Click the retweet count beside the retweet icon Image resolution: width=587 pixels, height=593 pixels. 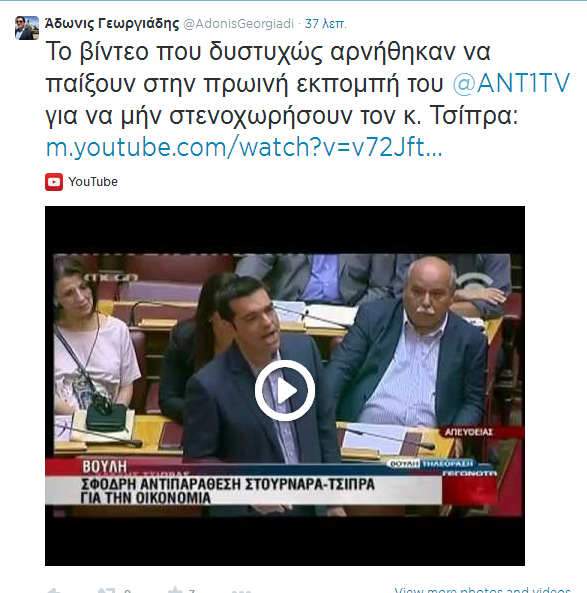(127, 591)
